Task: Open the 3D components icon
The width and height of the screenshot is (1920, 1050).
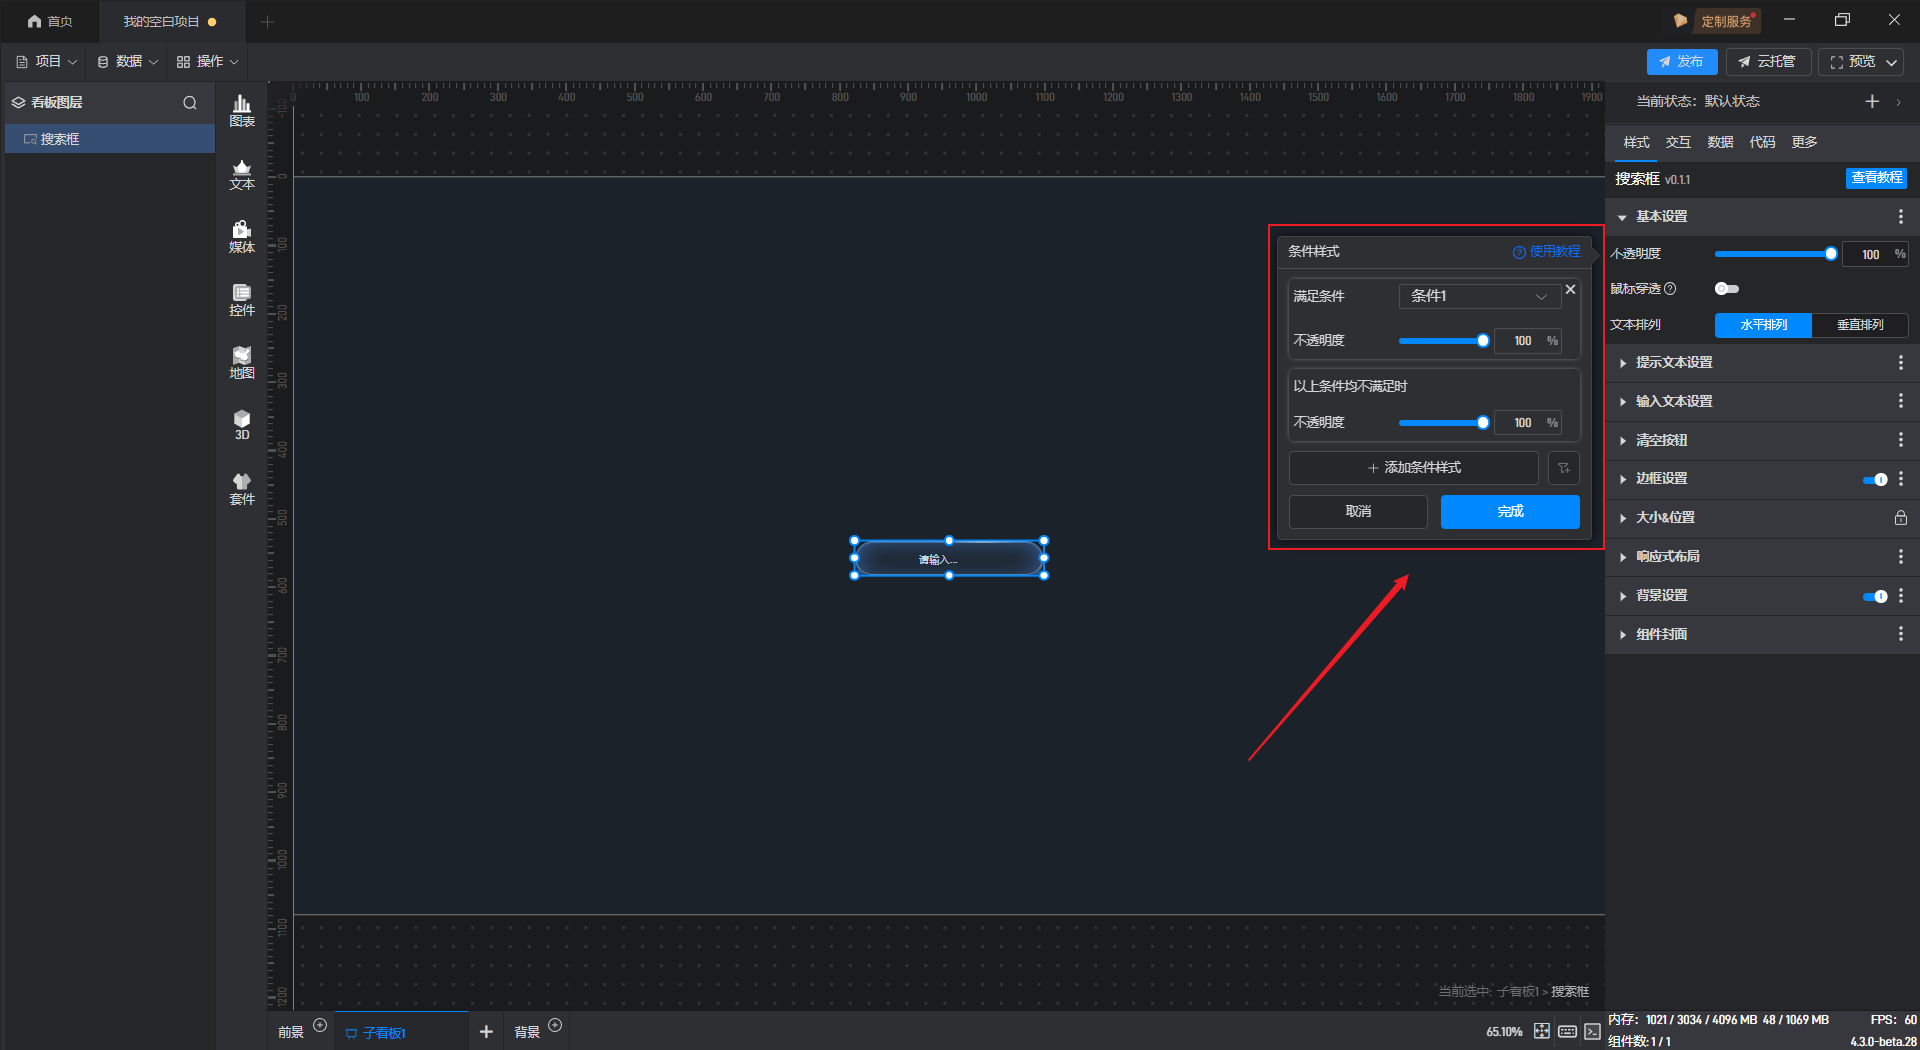Action: click(242, 425)
